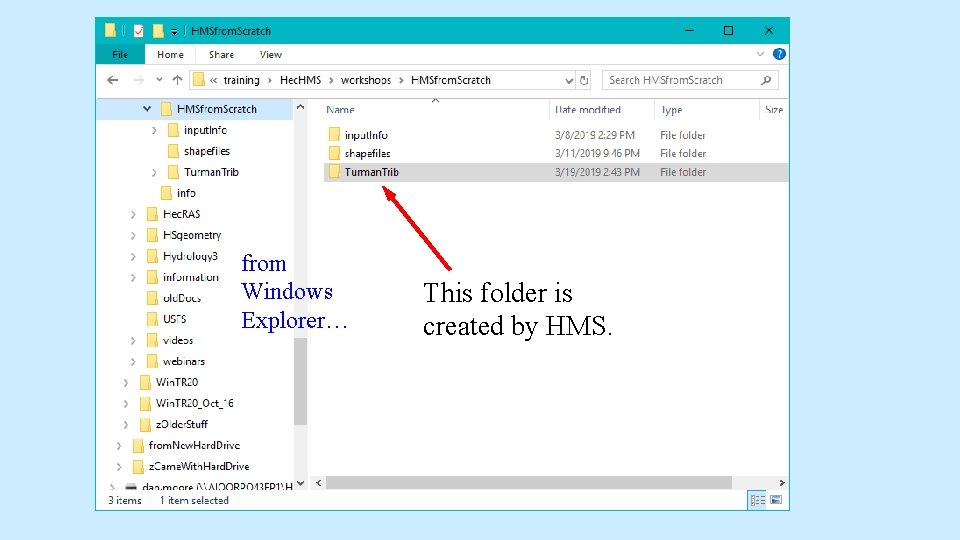Viewport: 960px width, 540px height.
Task: Click the navigation pane scroll up arrow
Action: click(300, 107)
